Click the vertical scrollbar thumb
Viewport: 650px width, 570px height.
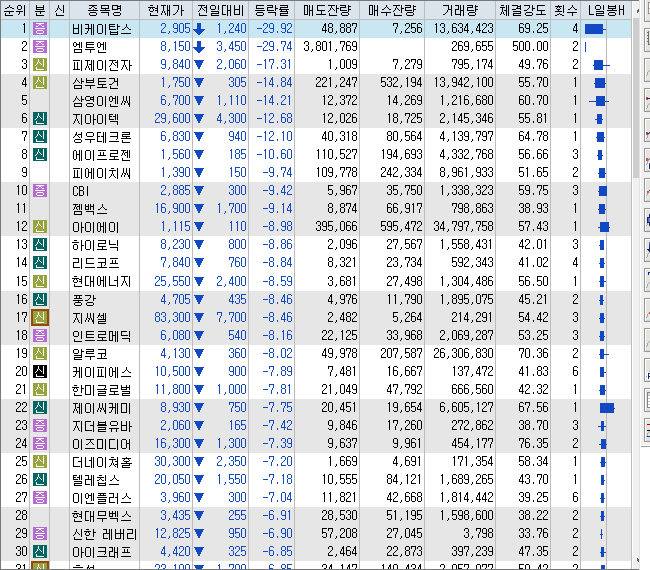coord(637,97)
